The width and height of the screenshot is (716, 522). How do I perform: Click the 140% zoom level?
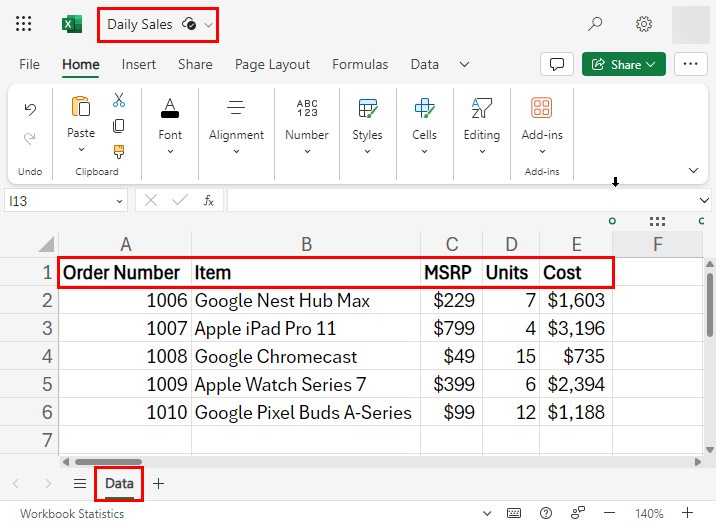tap(648, 513)
